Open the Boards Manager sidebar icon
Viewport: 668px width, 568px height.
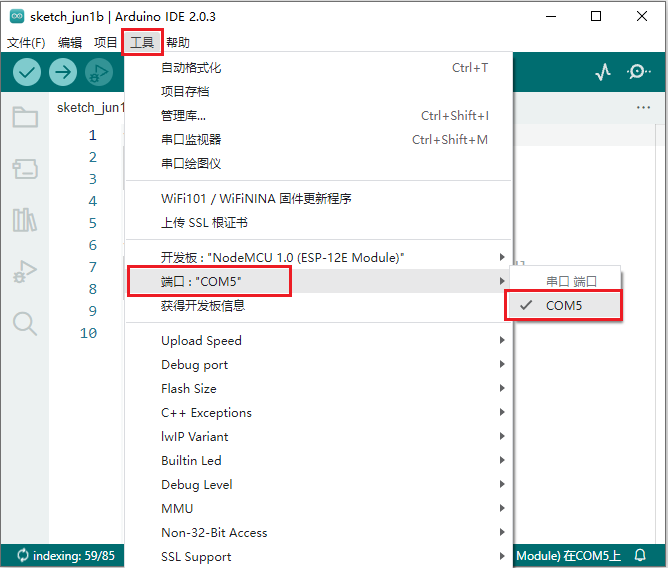(x=25, y=169)
